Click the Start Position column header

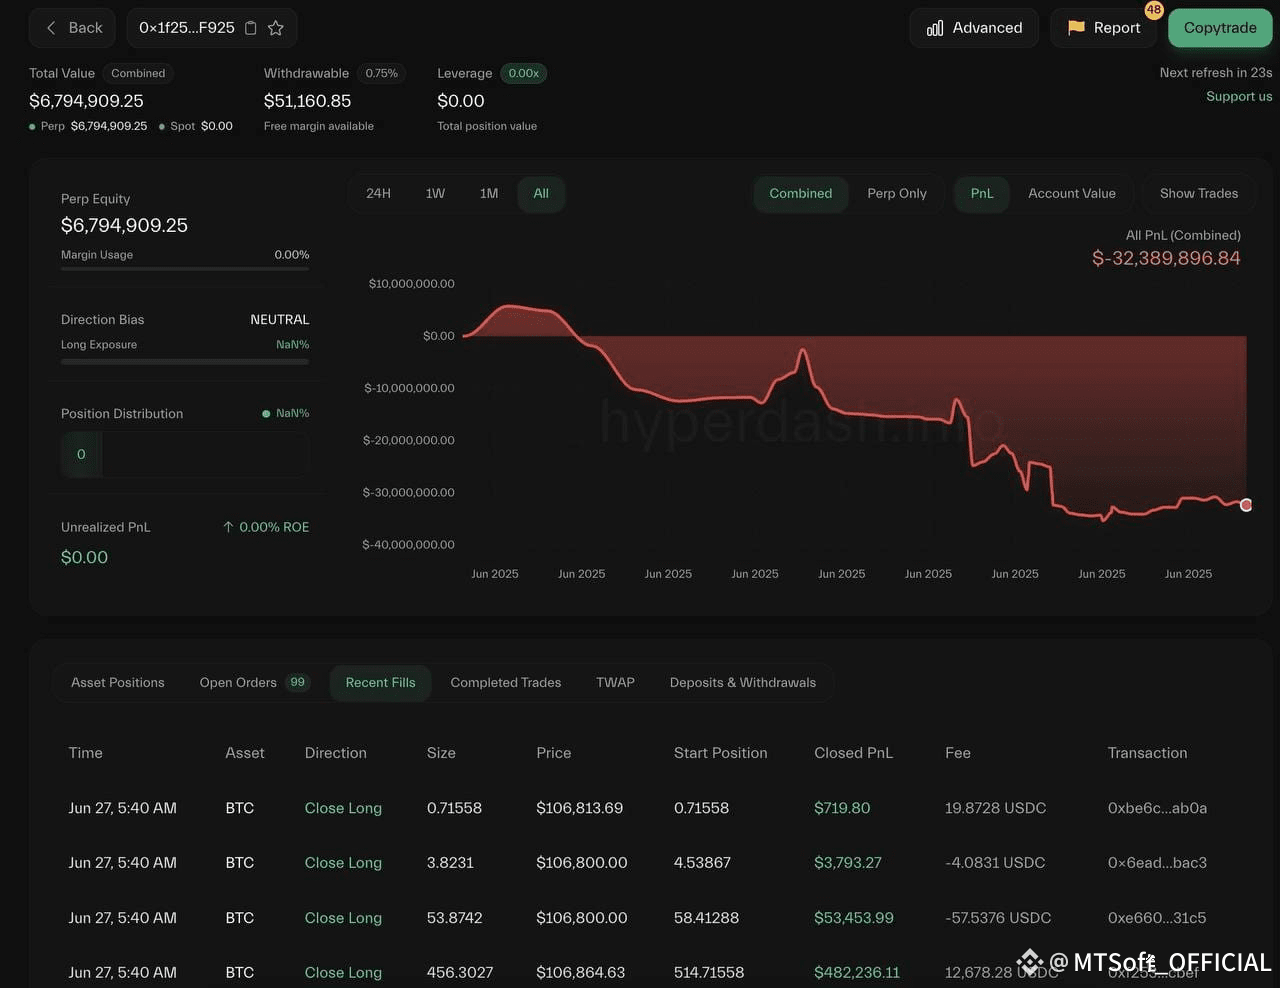[x=720, y=753]
